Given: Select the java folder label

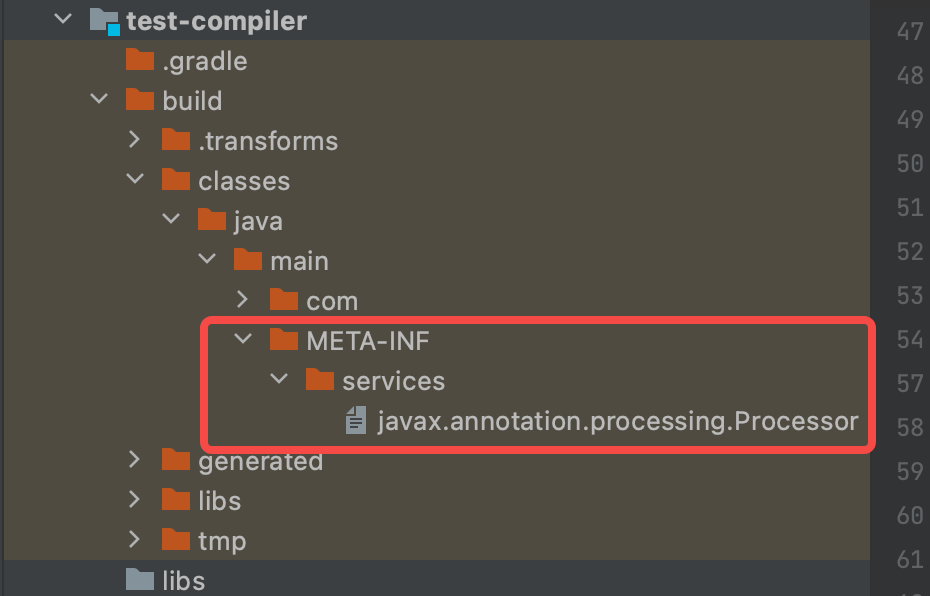Looking at the screenshot, I should tap(258, 221).
